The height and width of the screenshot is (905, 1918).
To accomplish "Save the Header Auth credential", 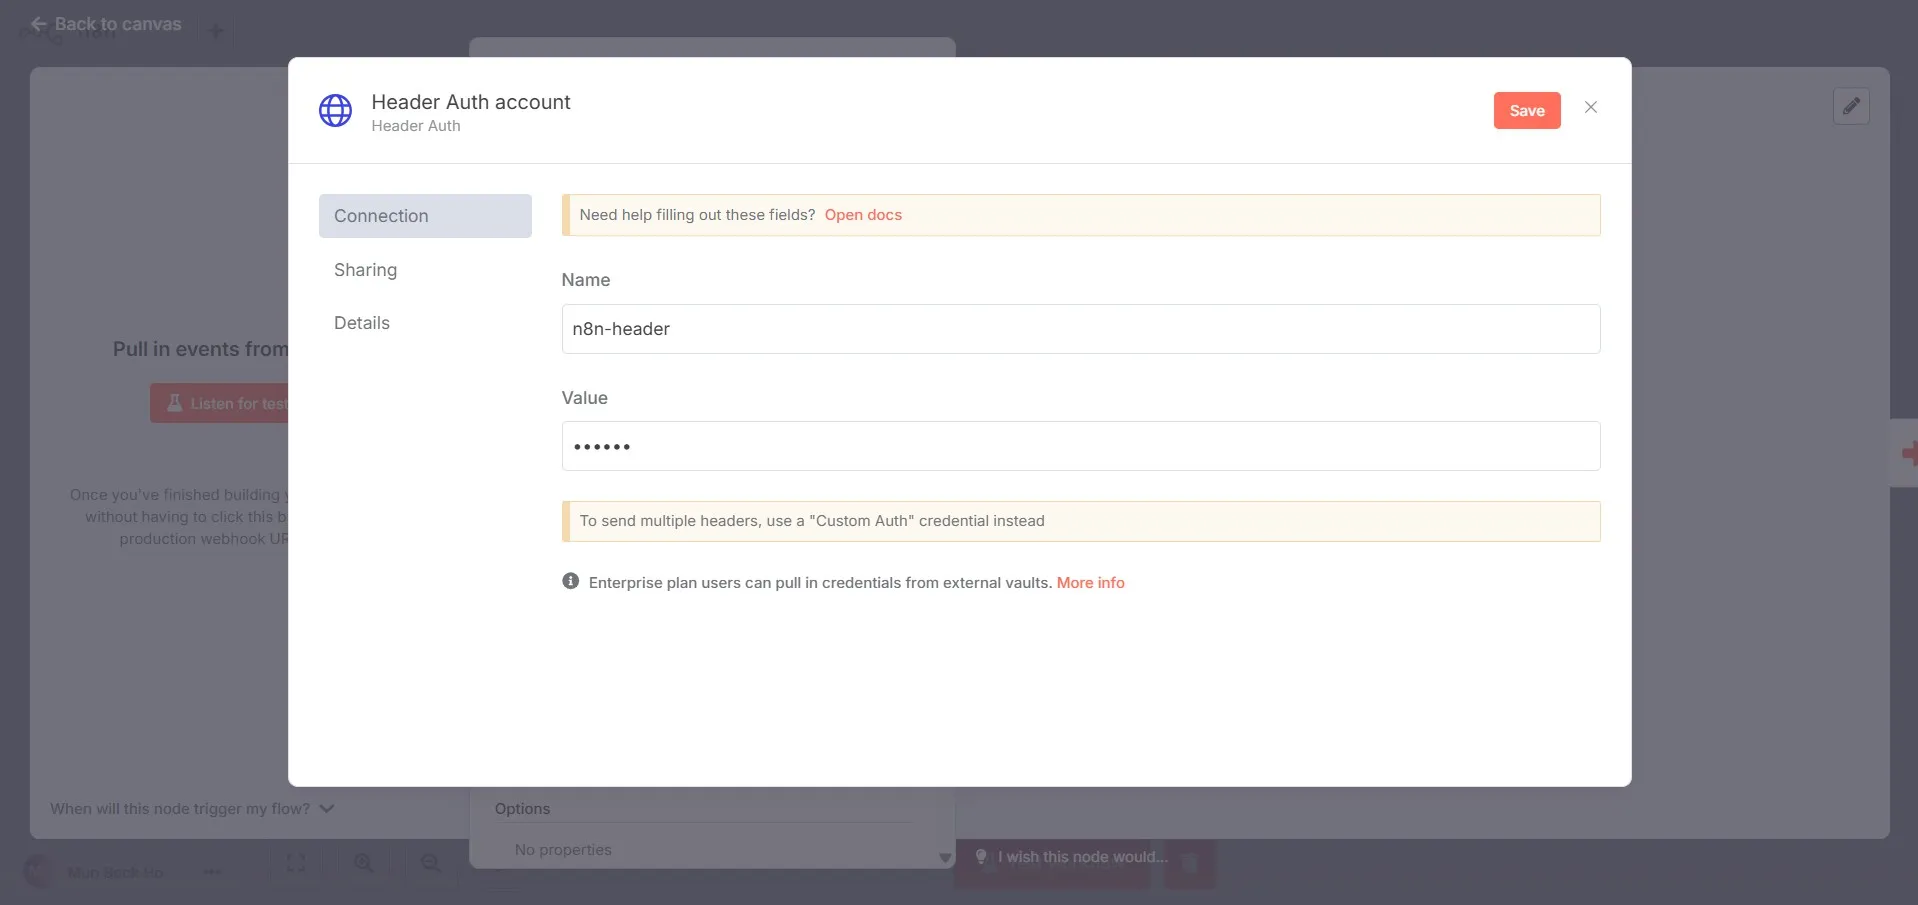I will pos(1526,111).
